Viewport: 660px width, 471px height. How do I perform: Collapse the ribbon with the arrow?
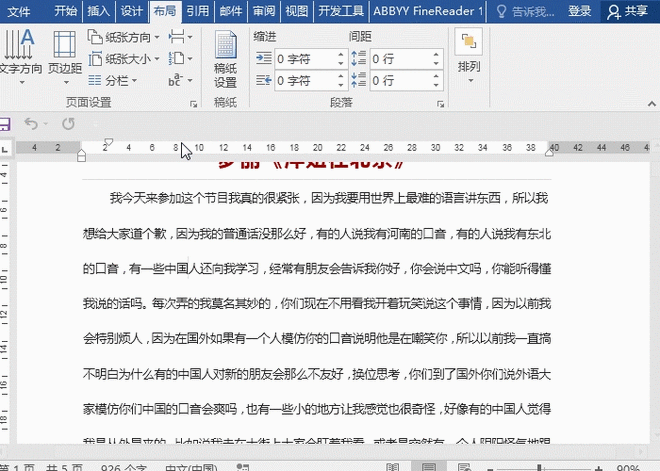652,103
